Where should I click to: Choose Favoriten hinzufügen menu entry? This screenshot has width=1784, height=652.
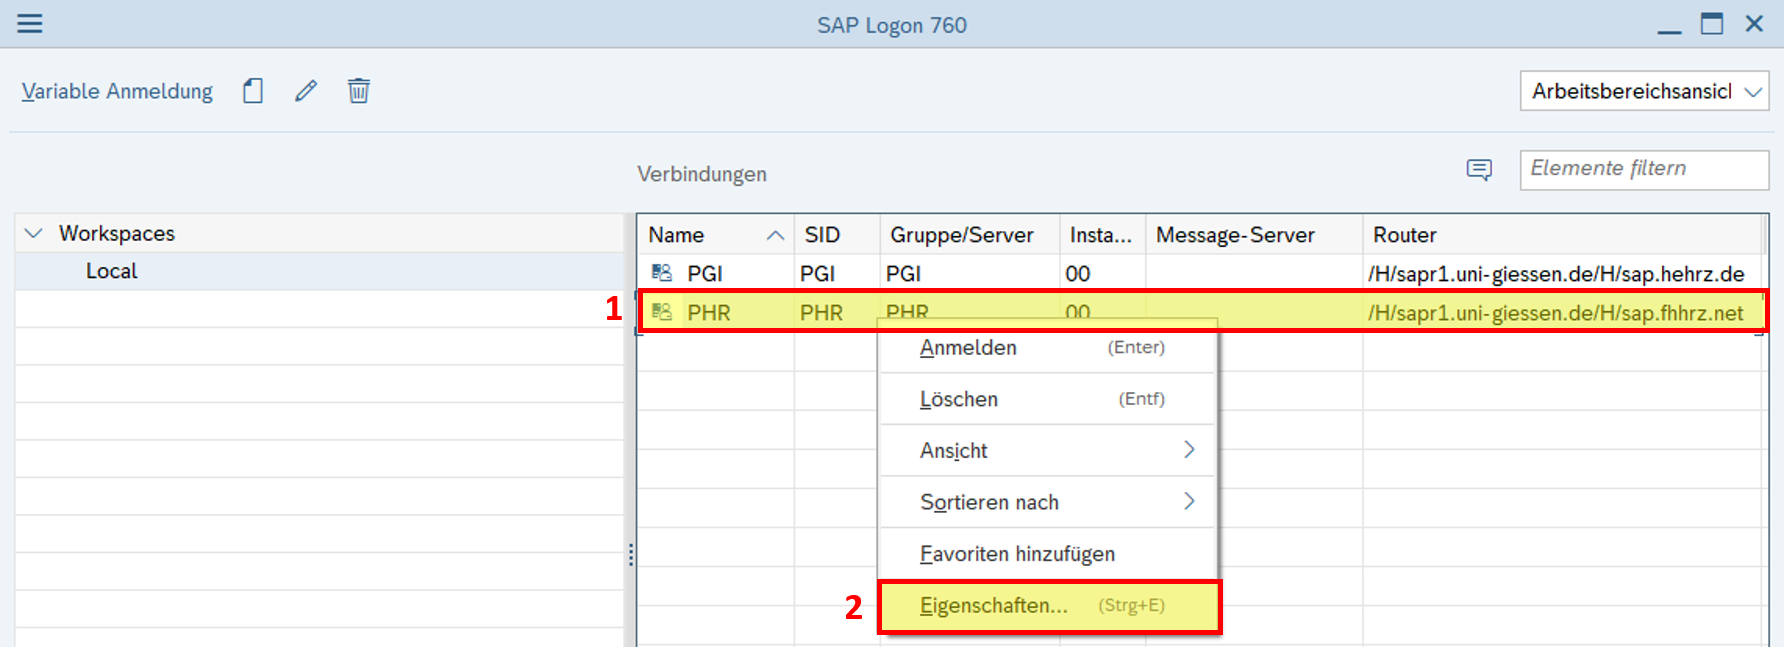tap(1047, 554)
